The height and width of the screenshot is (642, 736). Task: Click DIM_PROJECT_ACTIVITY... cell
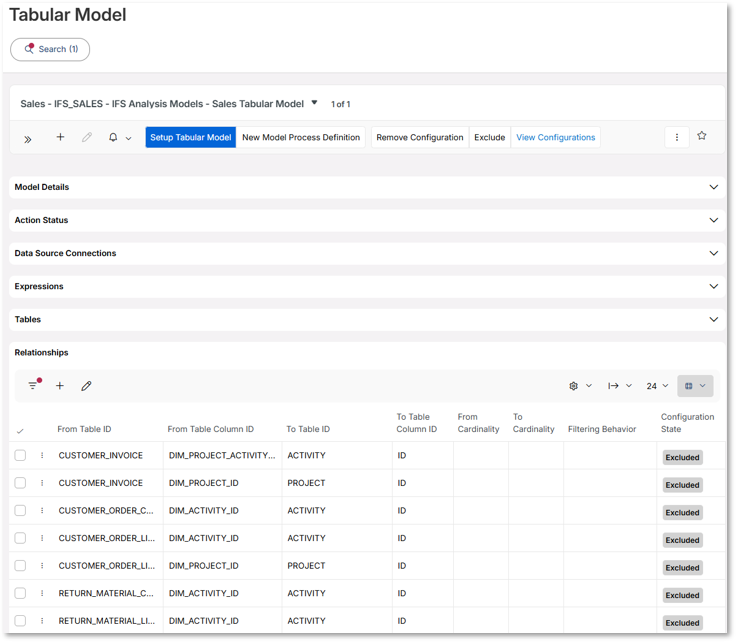(x=222, y=455)
